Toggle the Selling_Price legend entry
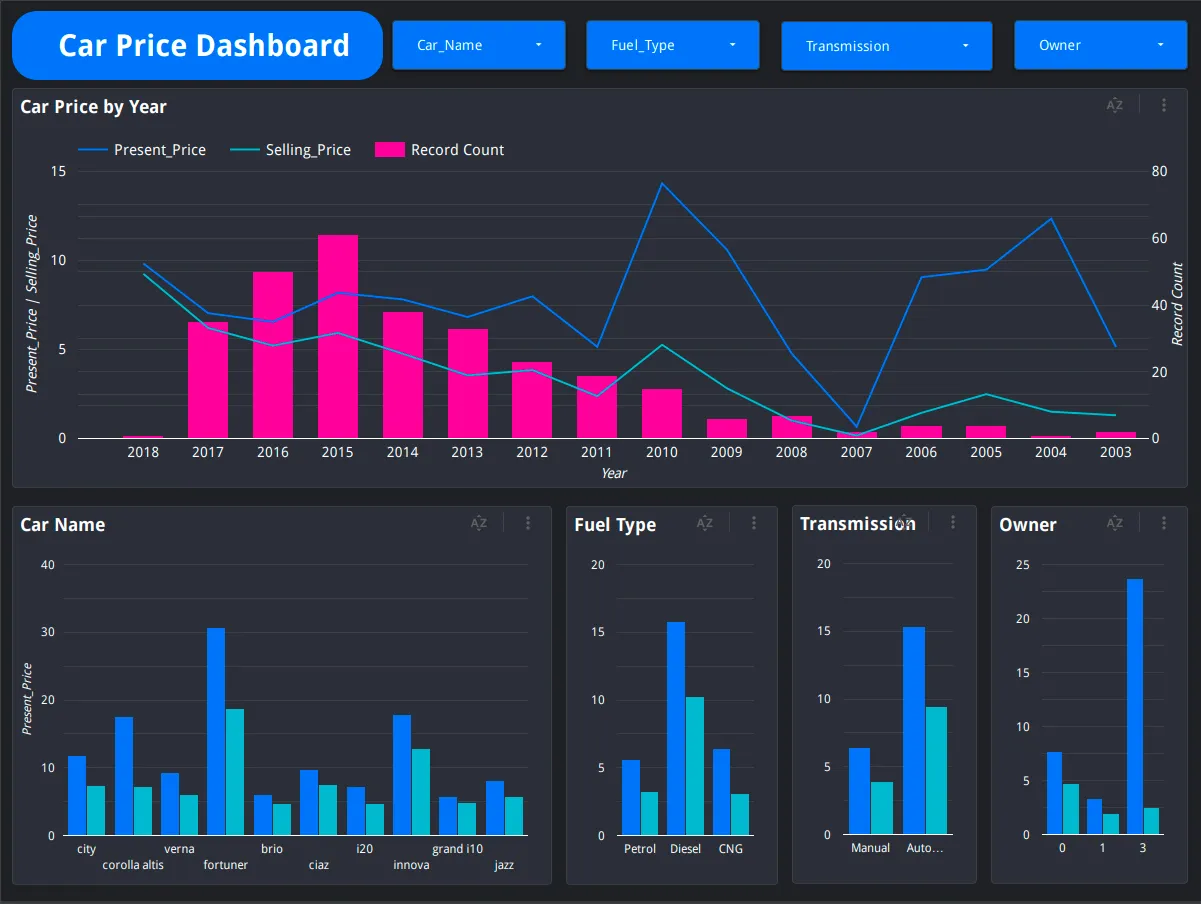Image resolution: width=1201 pixels, height=904 pixels. (x=291, y=150)
